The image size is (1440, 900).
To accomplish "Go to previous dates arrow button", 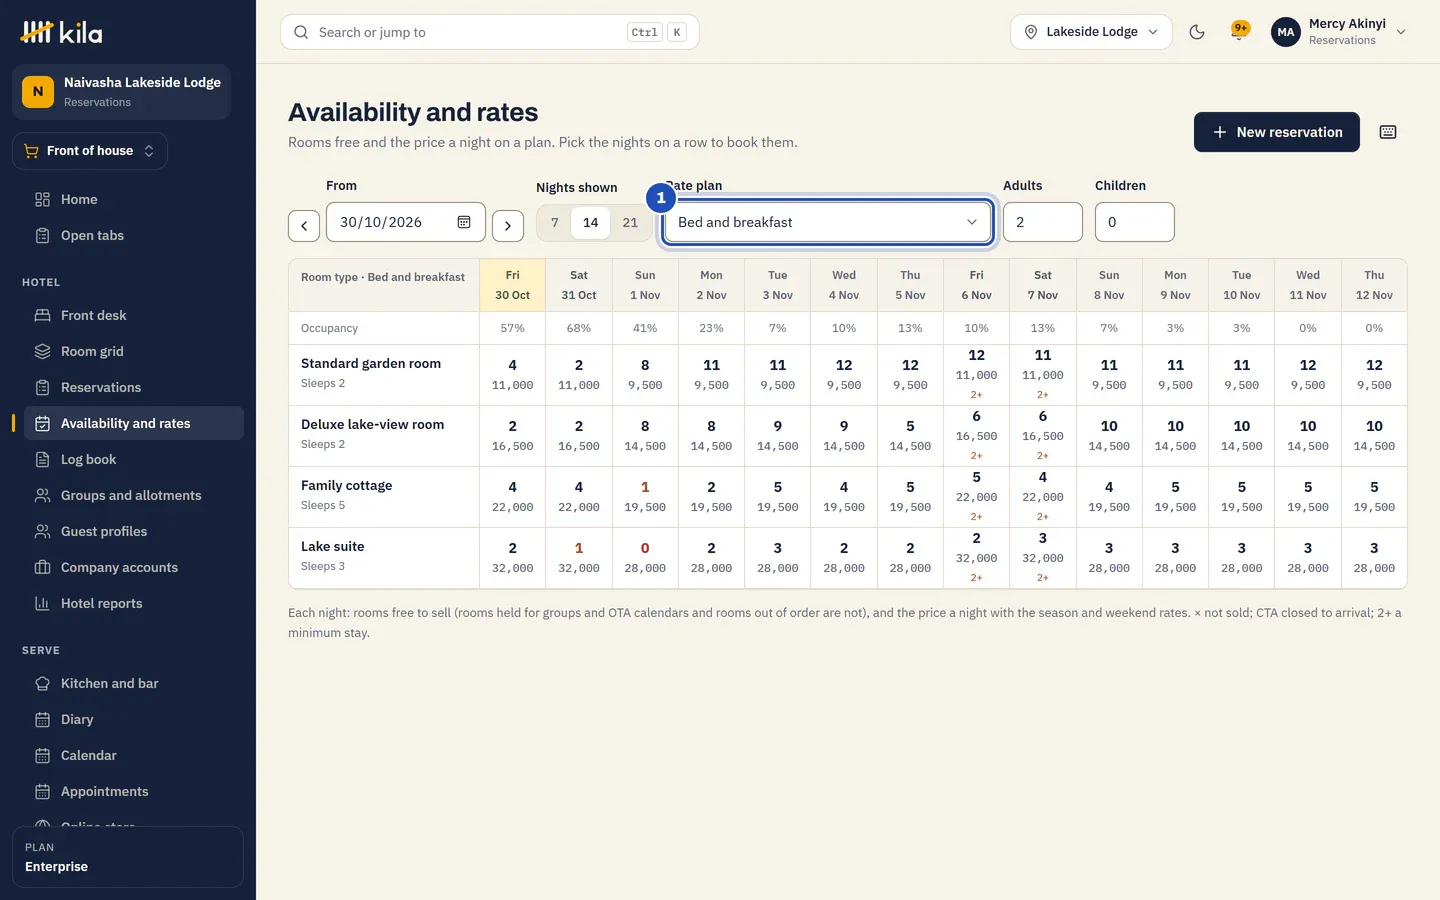I will pos(304,226).
